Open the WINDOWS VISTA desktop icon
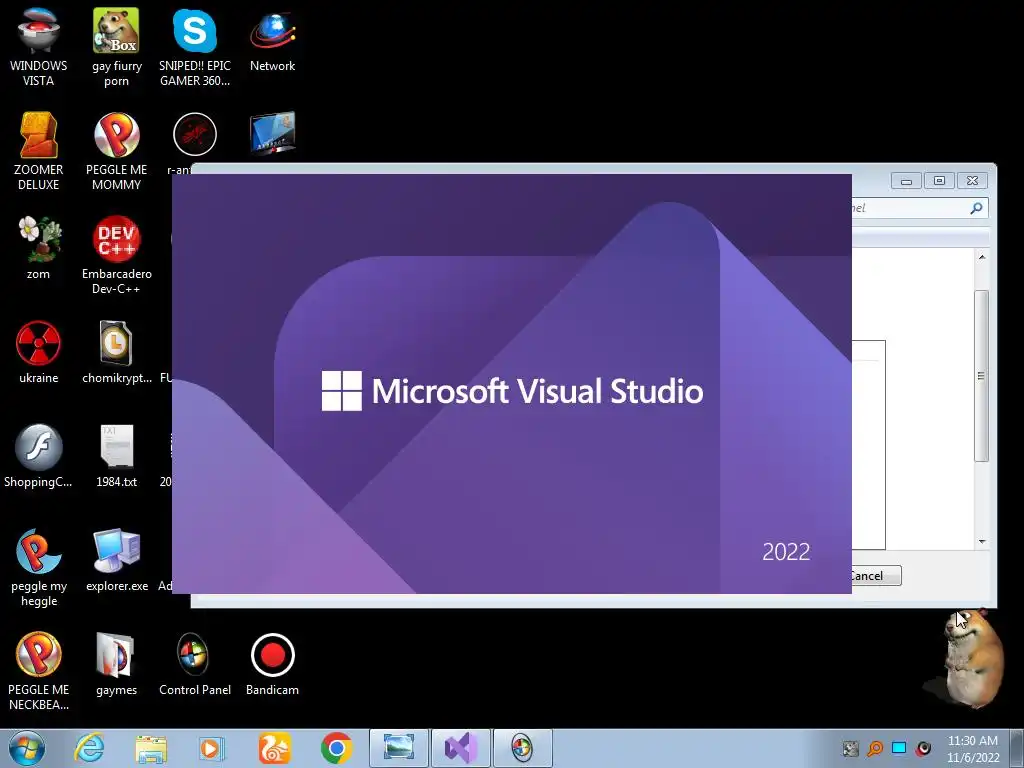 38,47
